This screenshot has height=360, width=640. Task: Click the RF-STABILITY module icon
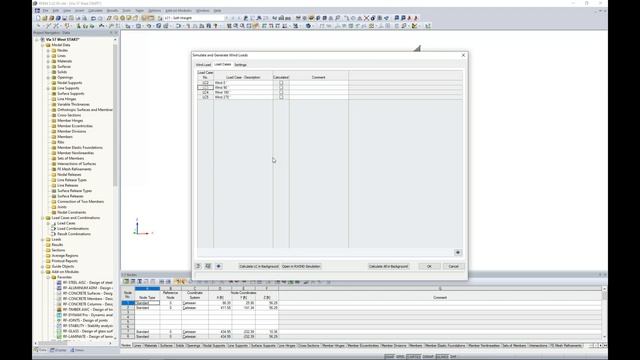pos(59,326)
